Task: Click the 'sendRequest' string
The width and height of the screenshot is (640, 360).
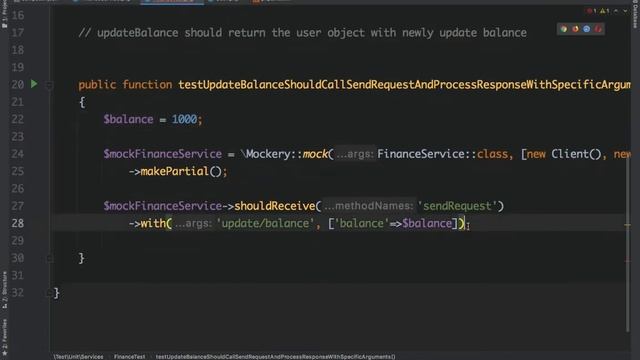Action: tap(457, 206)
